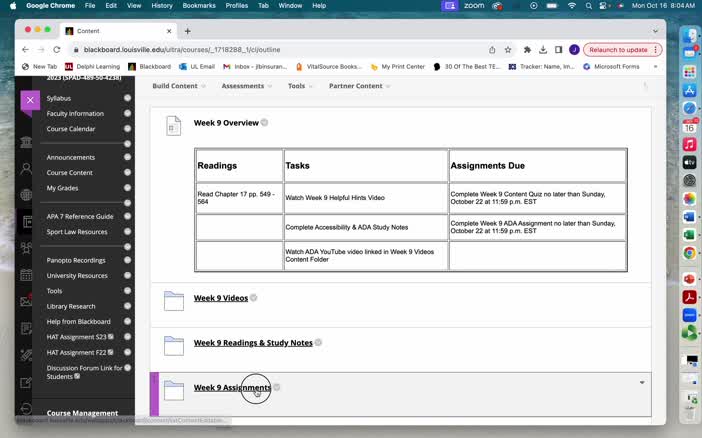This screenshot has height=438, width=702.
Task: Bookmark page using the star icon
Action: [508, 50]
